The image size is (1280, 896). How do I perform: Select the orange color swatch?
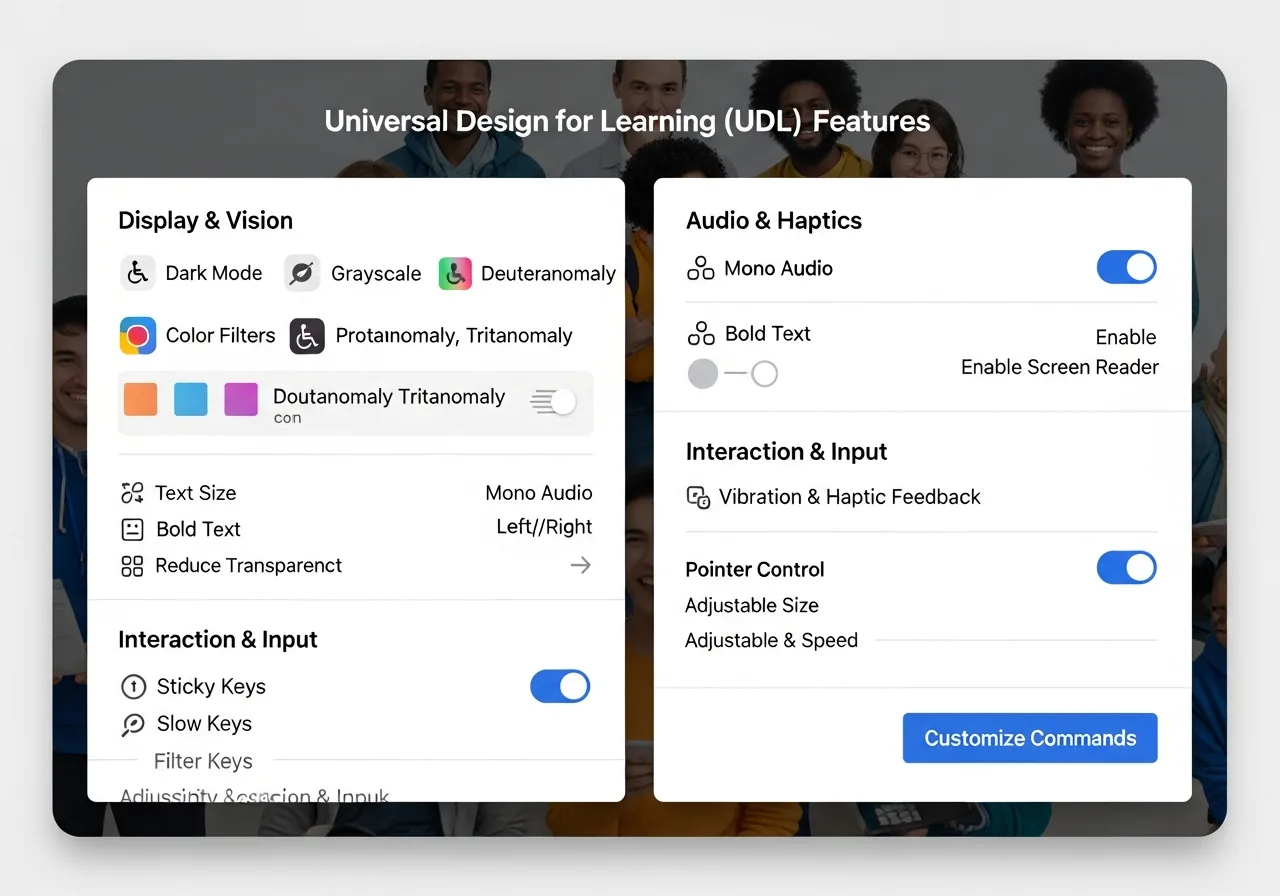coord(141,398)
